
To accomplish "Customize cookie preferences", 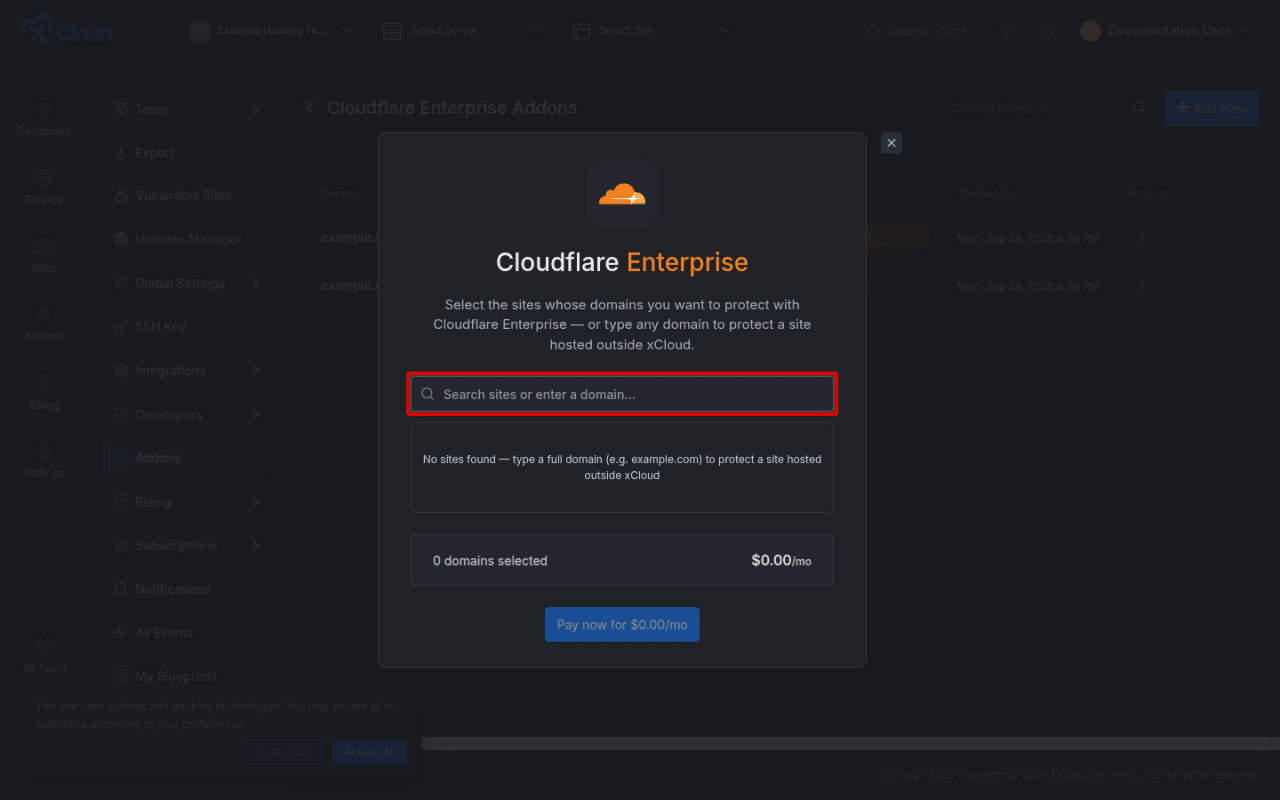I will click(284, 752).
